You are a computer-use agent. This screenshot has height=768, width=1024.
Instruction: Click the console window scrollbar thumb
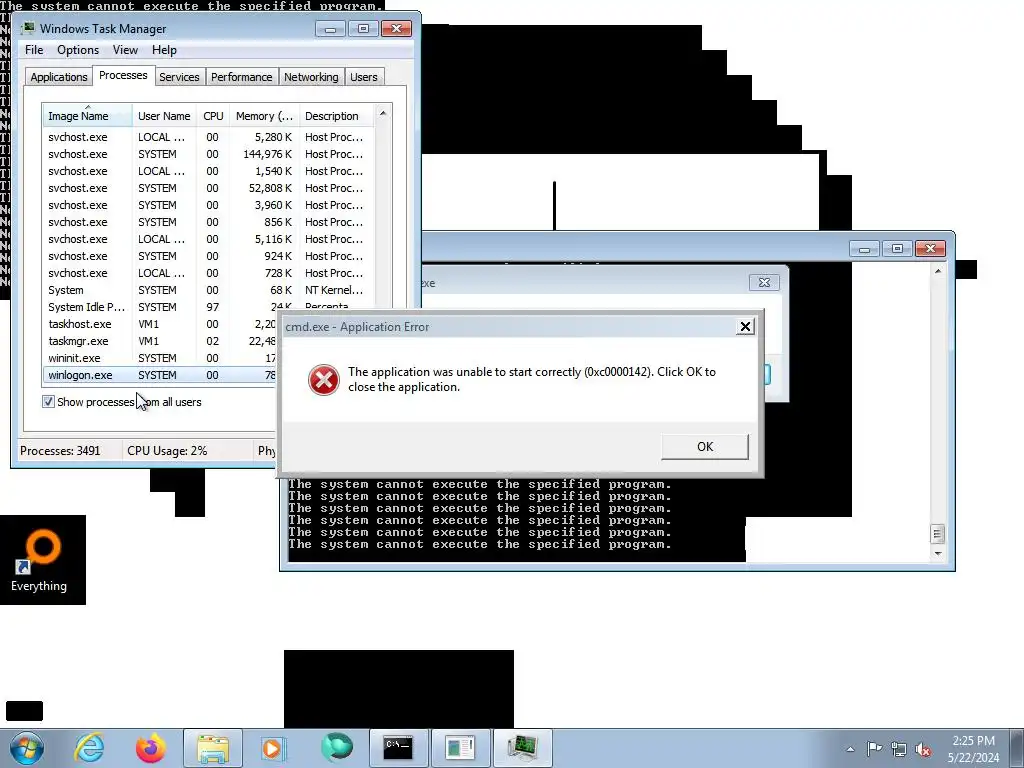click(x=938, y=534)
